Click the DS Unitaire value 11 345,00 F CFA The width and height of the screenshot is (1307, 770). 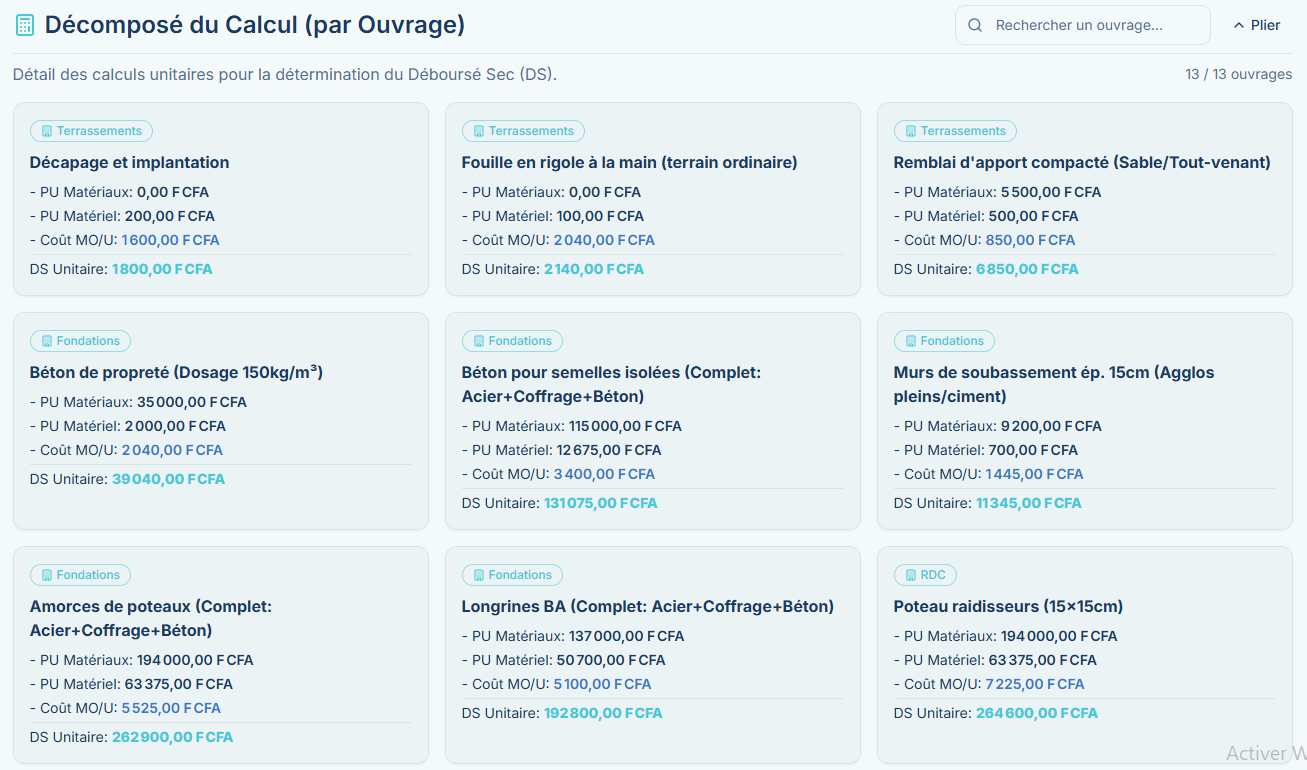(1029, 503)
